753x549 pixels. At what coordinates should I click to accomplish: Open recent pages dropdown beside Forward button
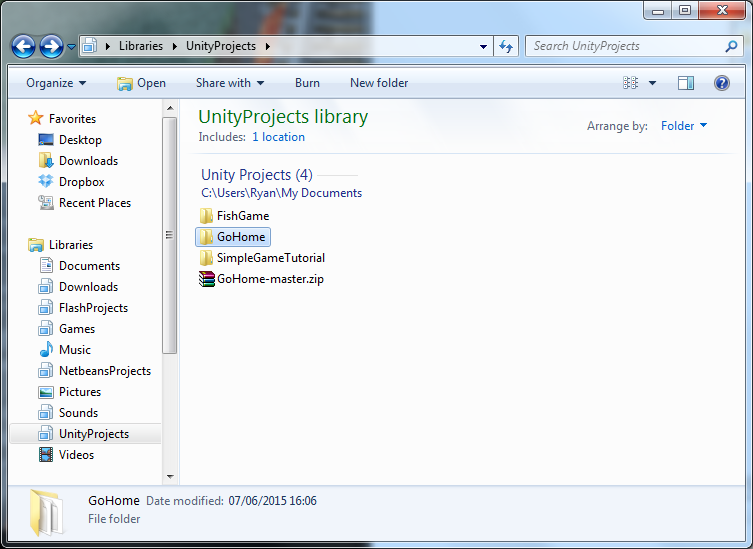[71, 47]
